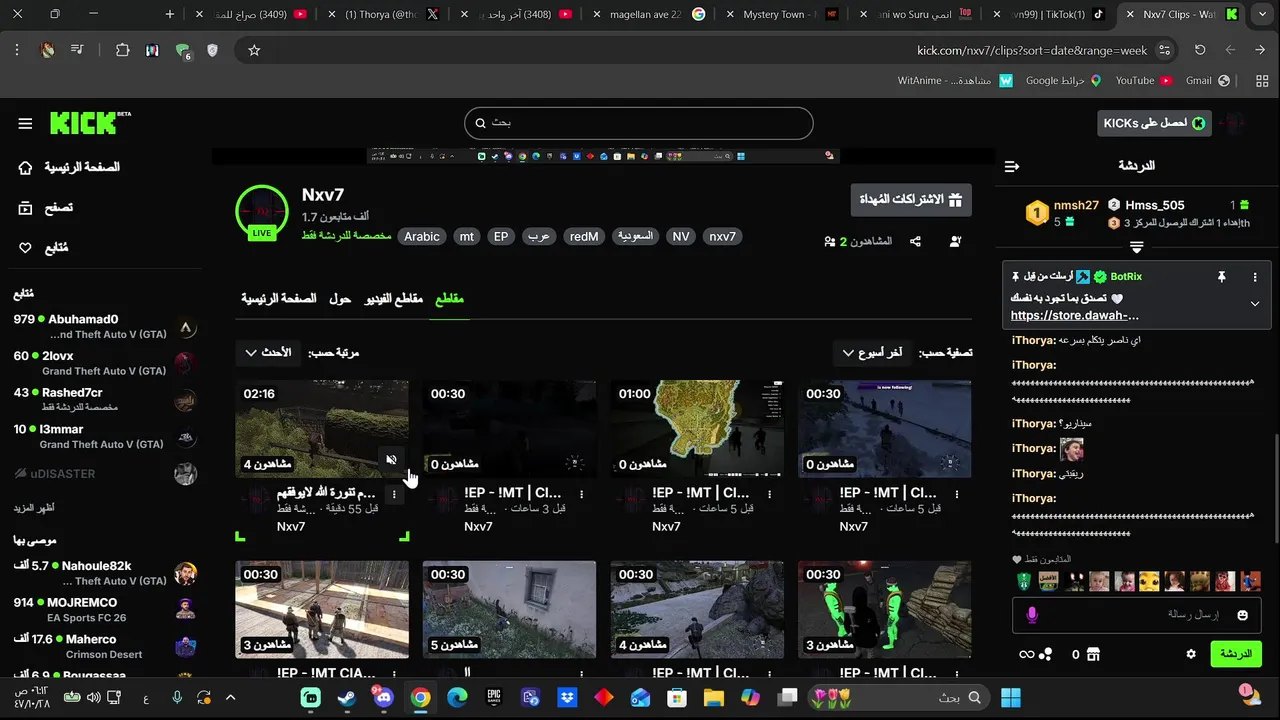Screen dimensions: 1280x720
Task: Click the channel points icon in chat footer
Action: click(x=1045, y=654)
